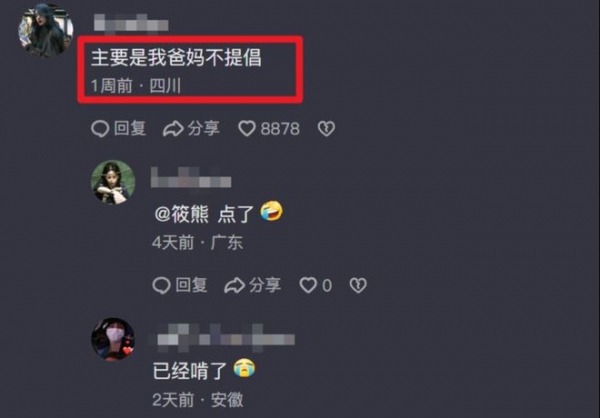Reply to the 点了 comment from 广东
This screenshot has width=600, height=418.
pyautogui.click(x=180, y=286)
